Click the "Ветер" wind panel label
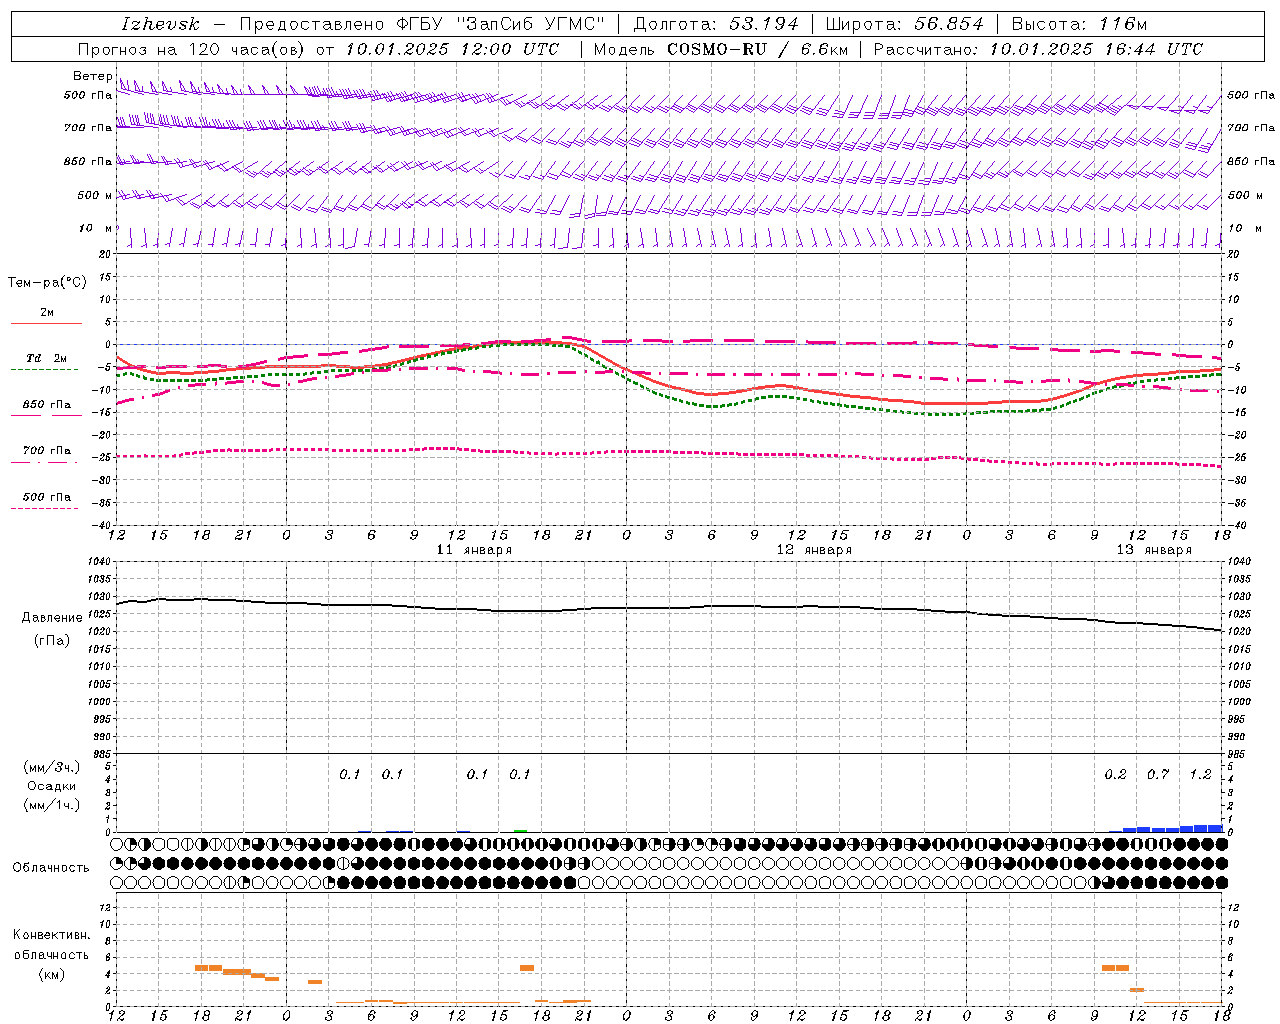 tap(92, 76)
